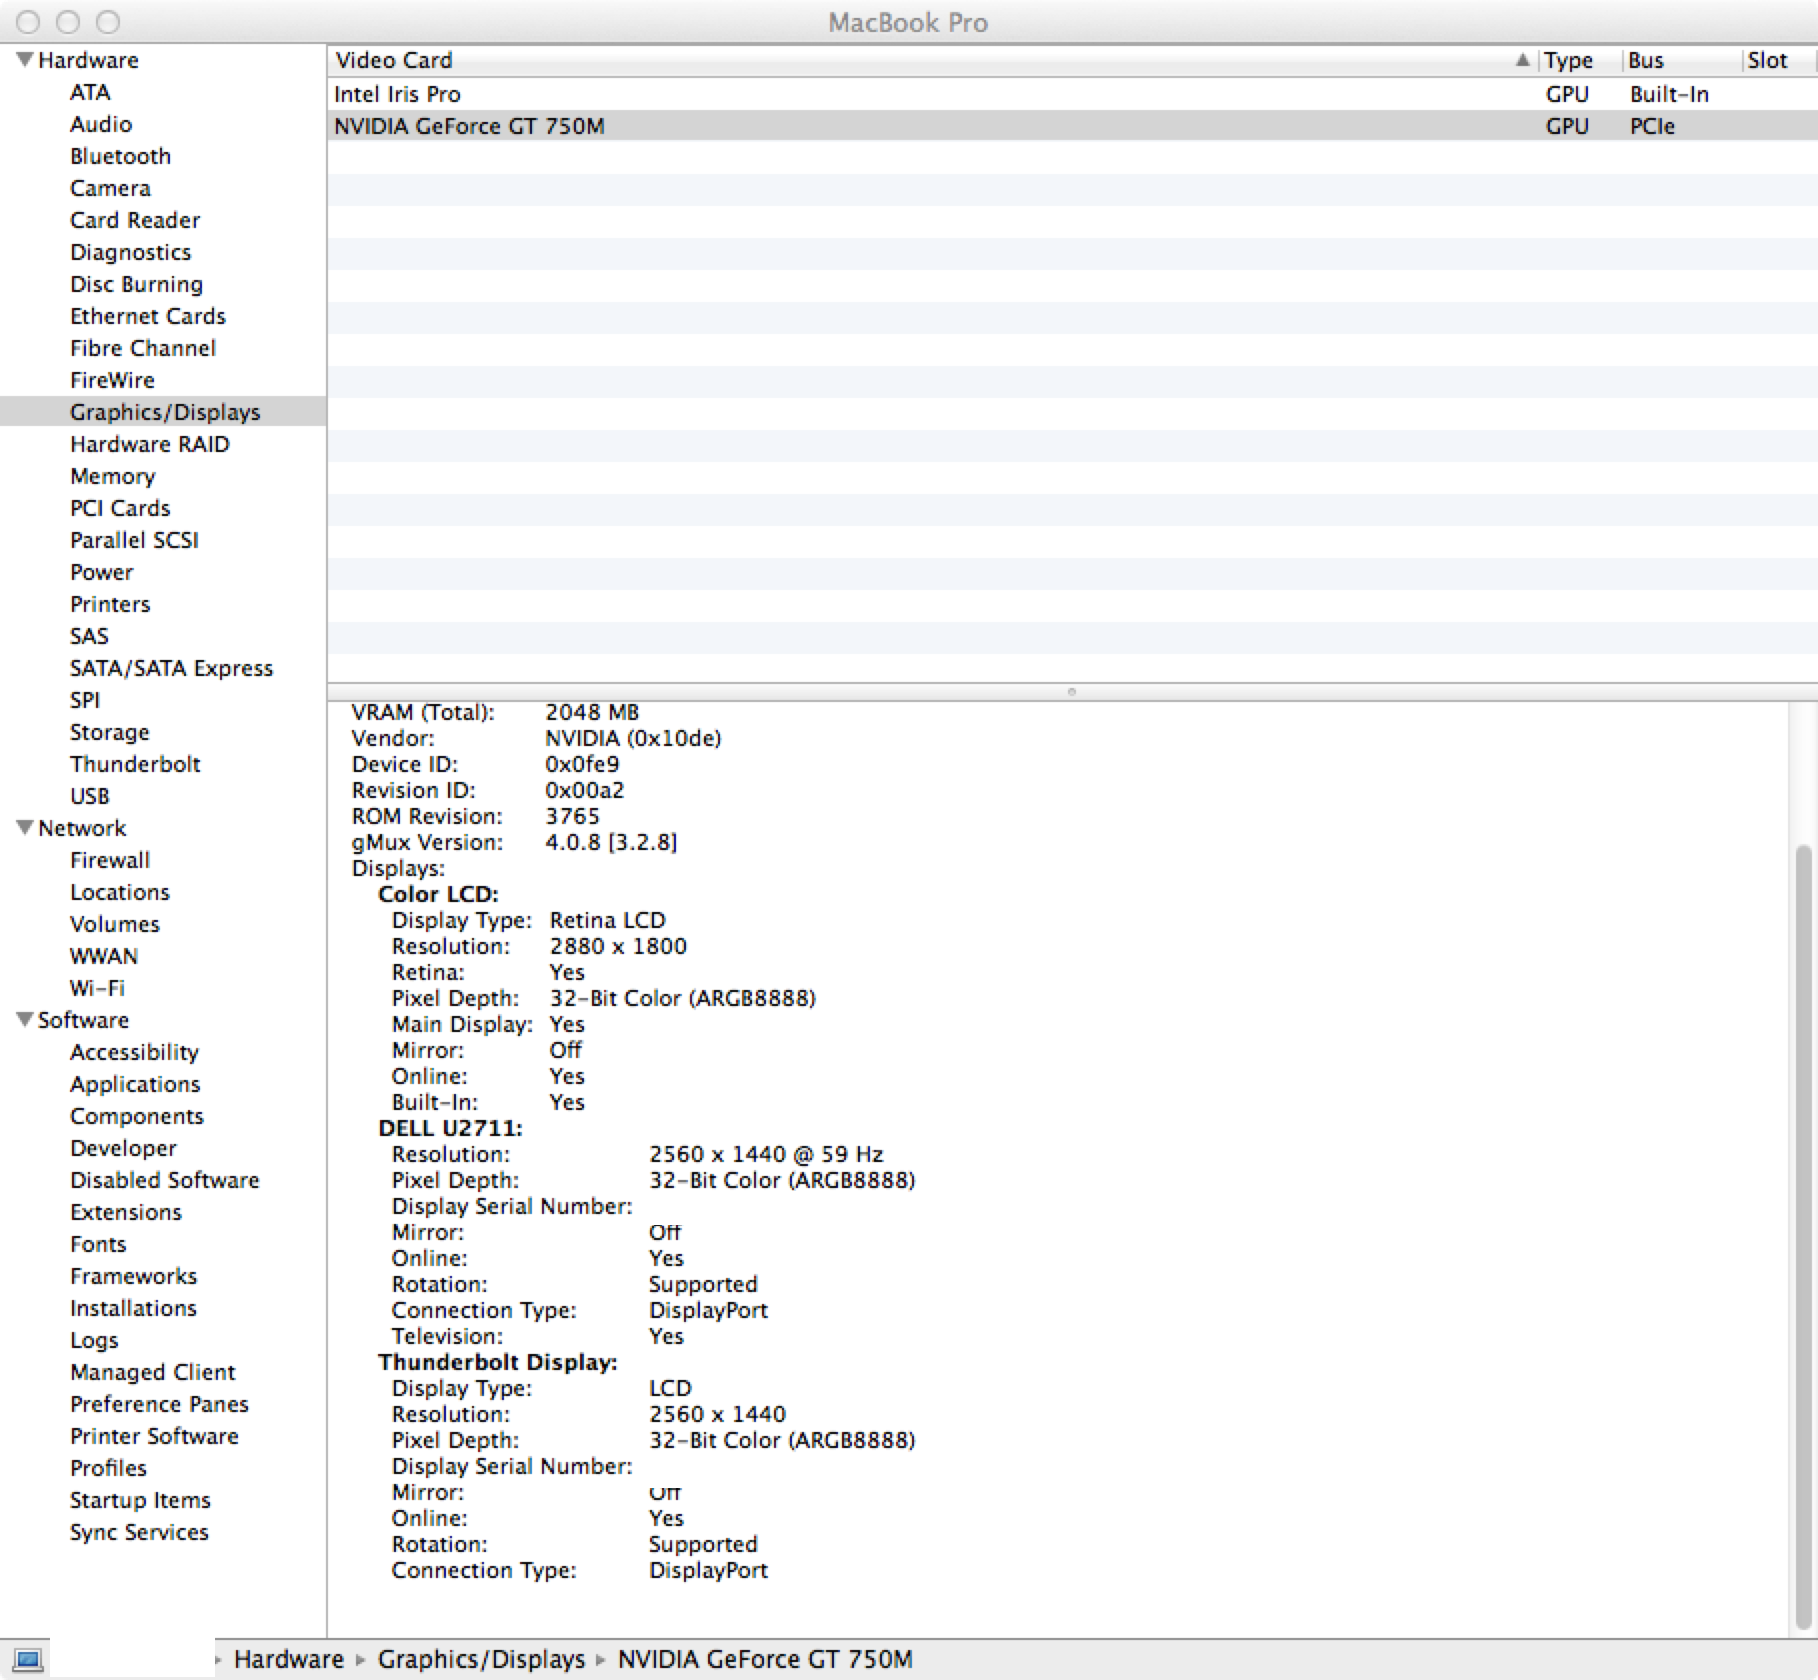Show Volumes under Network
1818x1680 pixels.
click(115, 924)
